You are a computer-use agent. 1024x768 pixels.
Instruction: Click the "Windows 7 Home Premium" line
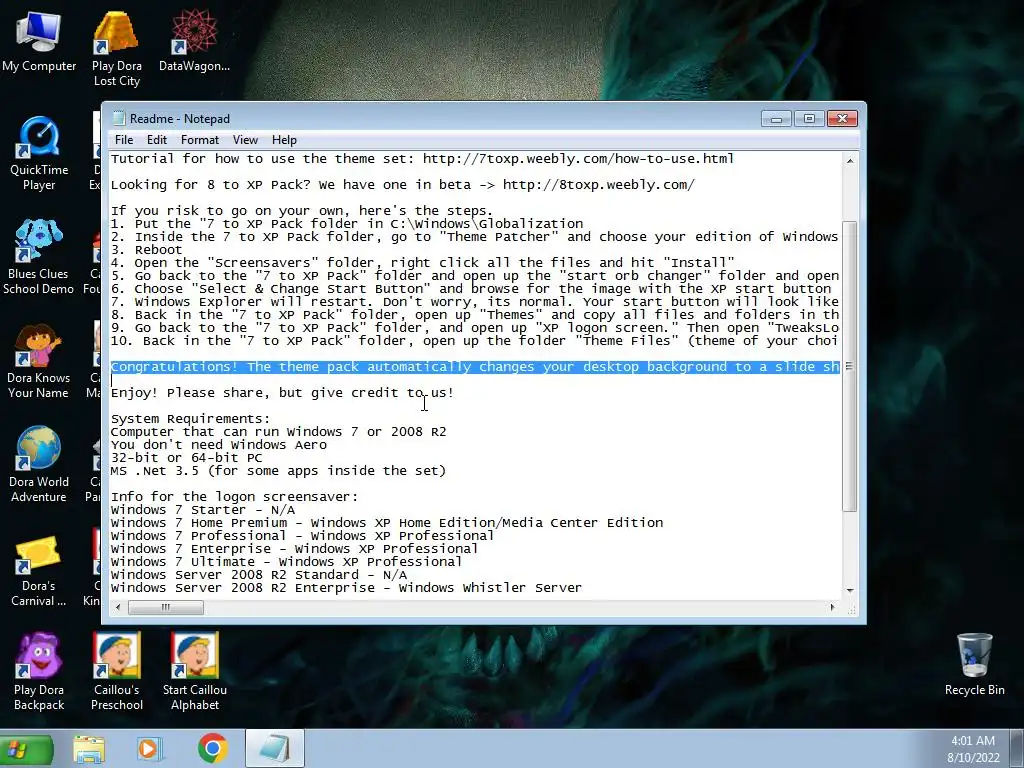(387, 523)
